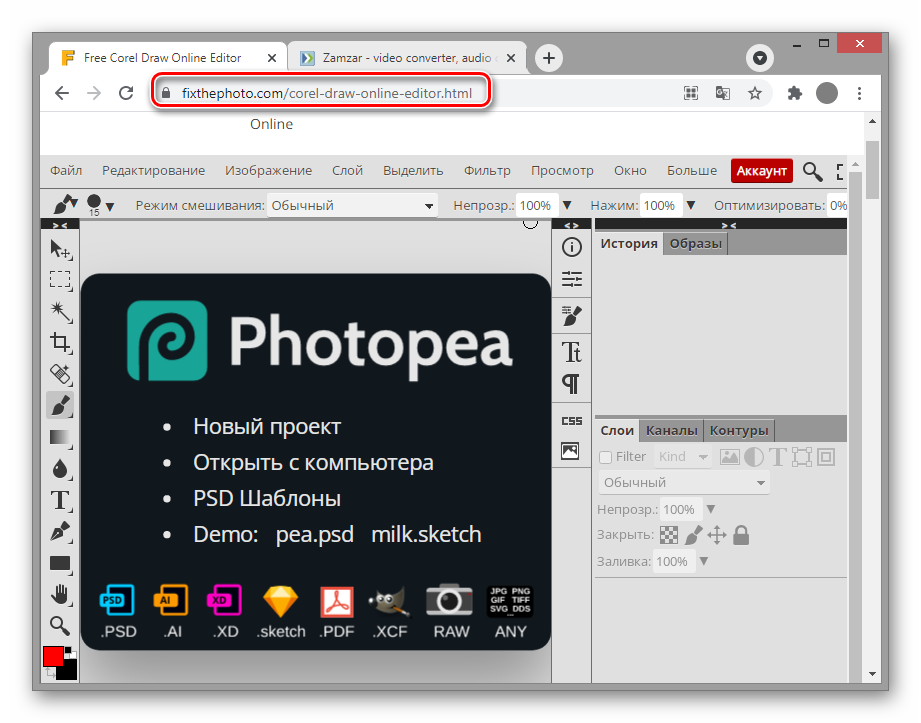Expand the brush opacity slider arrow

pos(567,206)
